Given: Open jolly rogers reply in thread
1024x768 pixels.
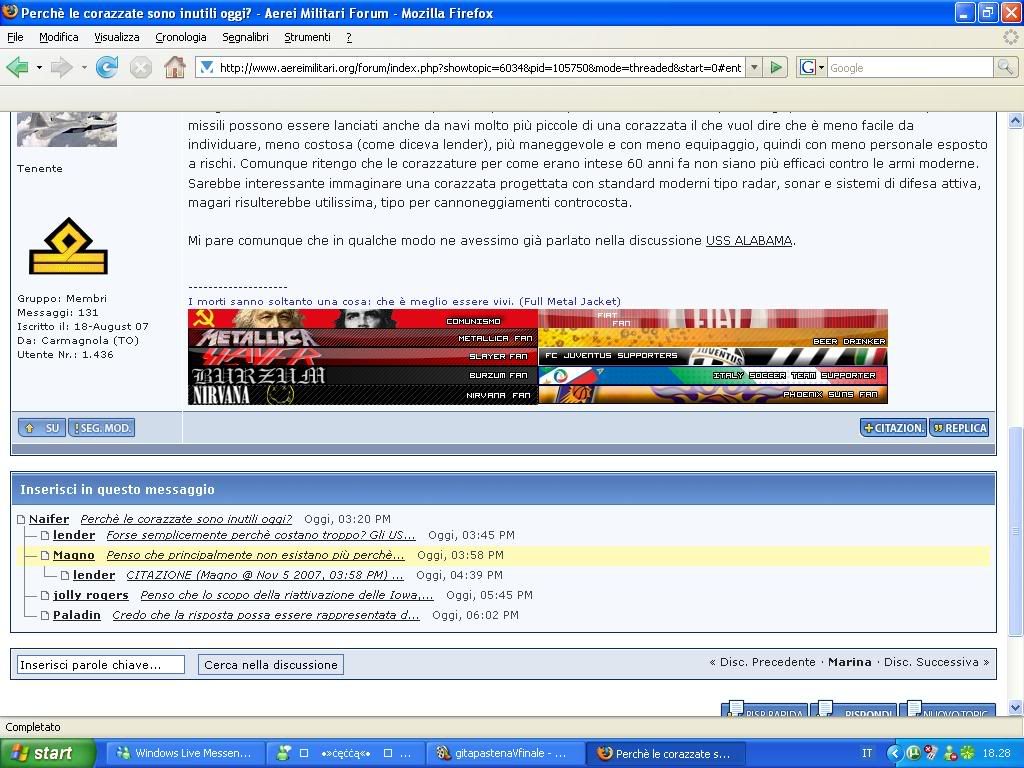Looking at the screenshot, I should [286, 595].
